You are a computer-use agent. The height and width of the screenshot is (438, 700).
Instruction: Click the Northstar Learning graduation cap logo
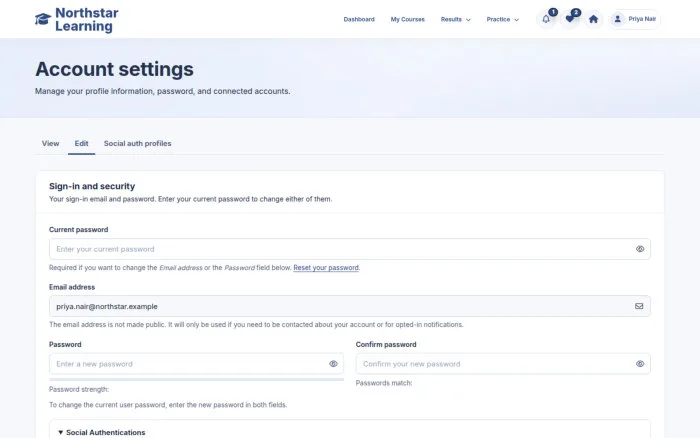point(43,19)
